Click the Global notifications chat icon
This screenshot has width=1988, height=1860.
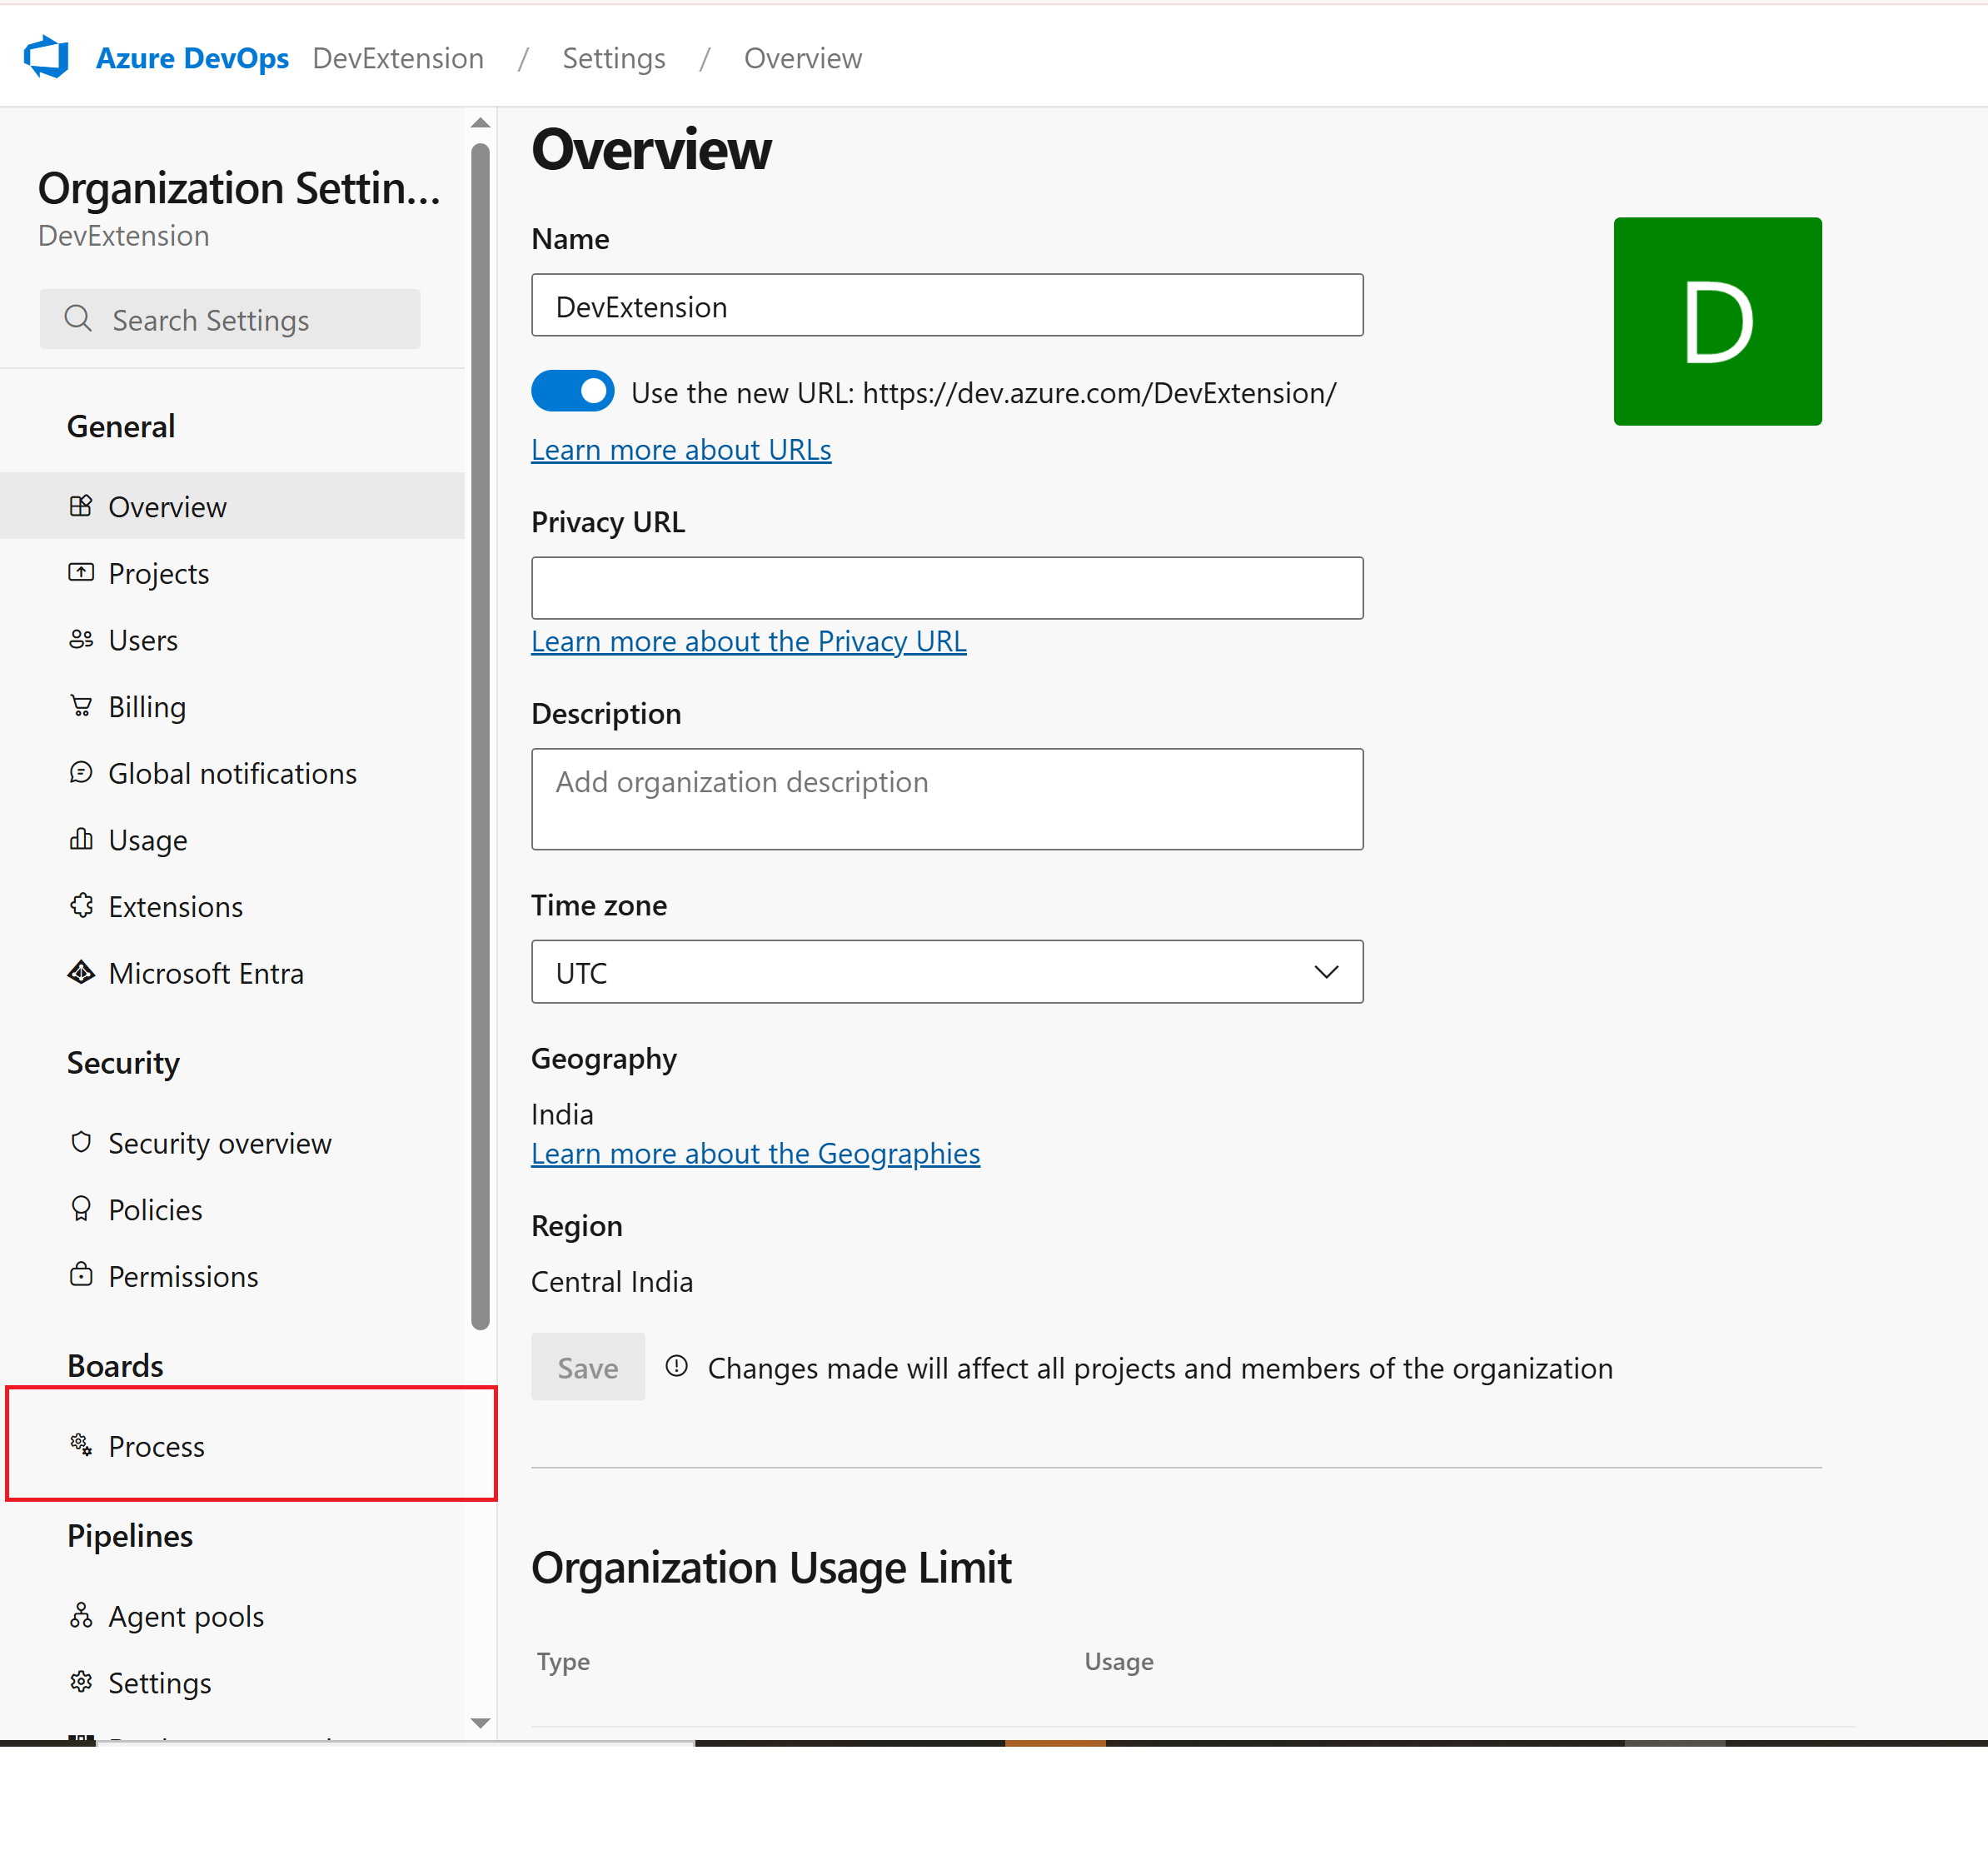pyautogui.click(x=81, y=773)
